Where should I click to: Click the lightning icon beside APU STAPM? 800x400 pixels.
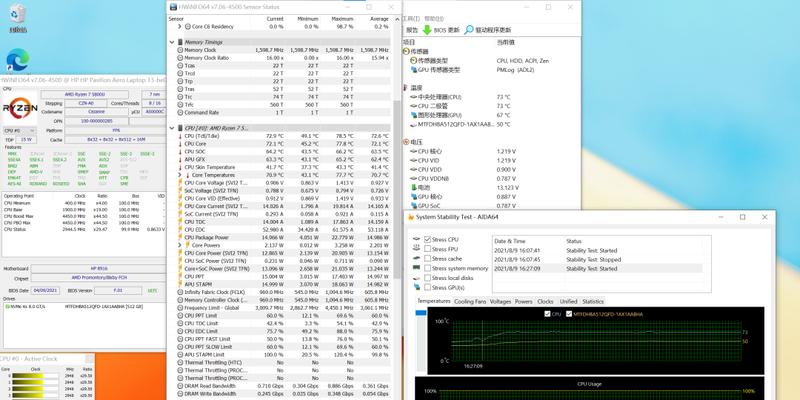click(x=180, y=284)
